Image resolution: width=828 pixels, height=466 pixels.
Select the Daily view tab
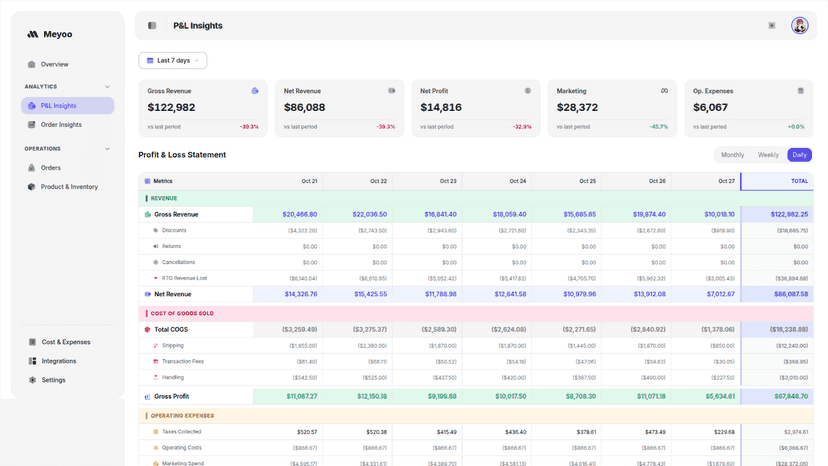point(799,155)
